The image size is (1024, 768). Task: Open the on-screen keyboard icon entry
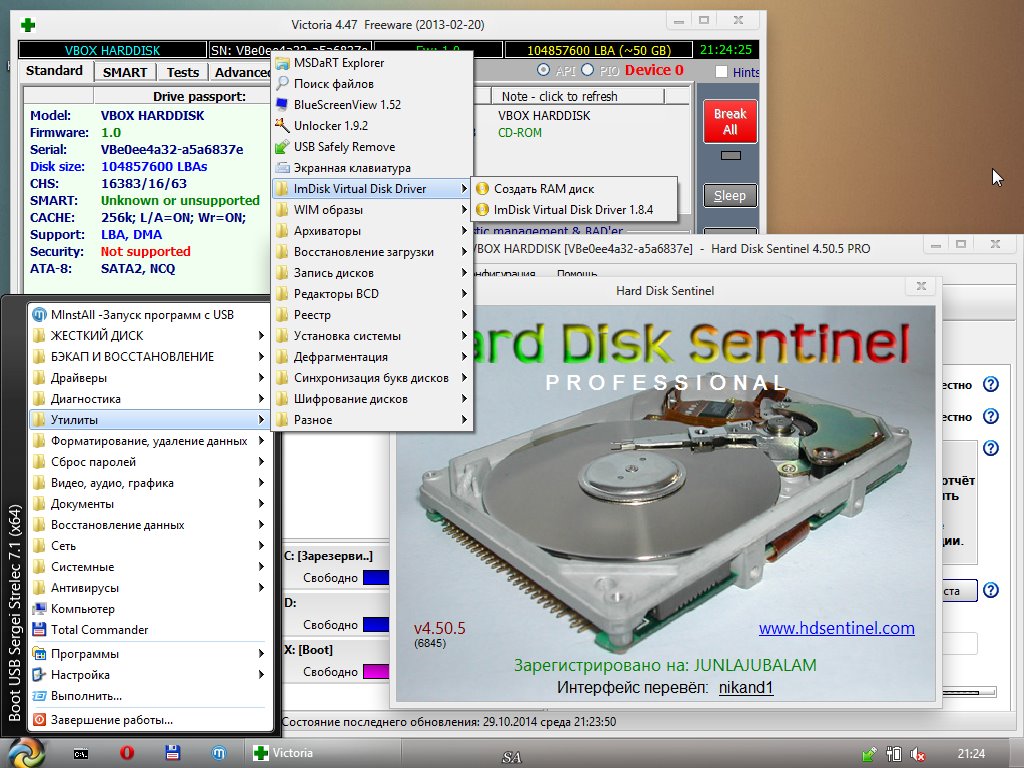pyautogui.click(x=282, y=168)
